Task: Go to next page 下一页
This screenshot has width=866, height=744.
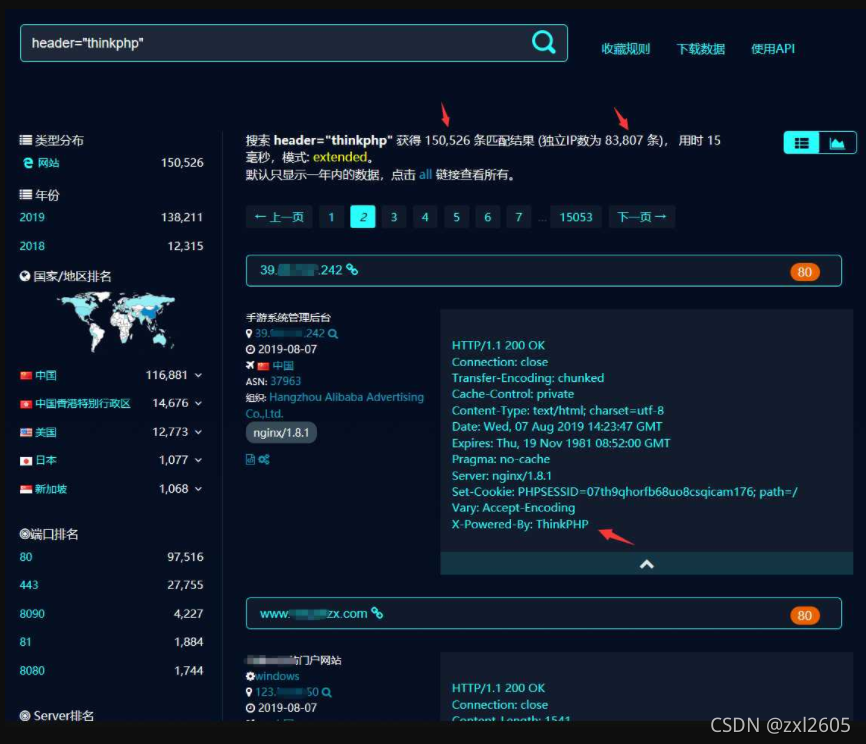Action: 642,217
